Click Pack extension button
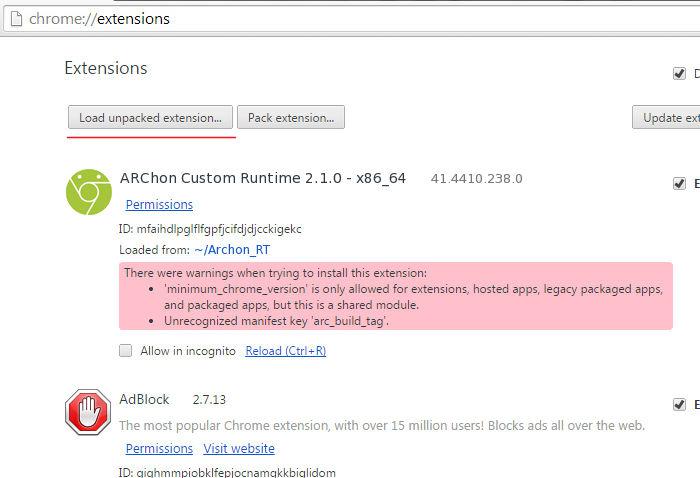Screen dimensions: 700x478 (x=291, y=117)
